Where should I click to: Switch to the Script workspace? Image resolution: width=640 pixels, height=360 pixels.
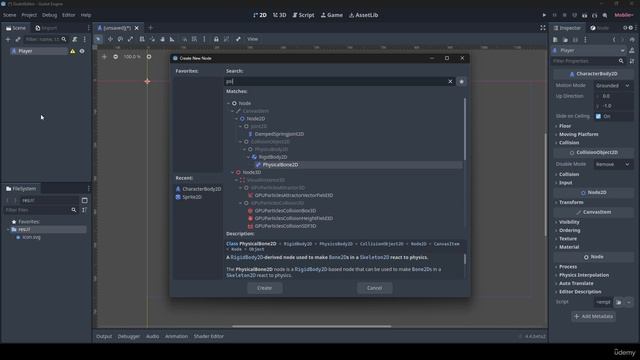pyautogui.click(x=303, y=15)
